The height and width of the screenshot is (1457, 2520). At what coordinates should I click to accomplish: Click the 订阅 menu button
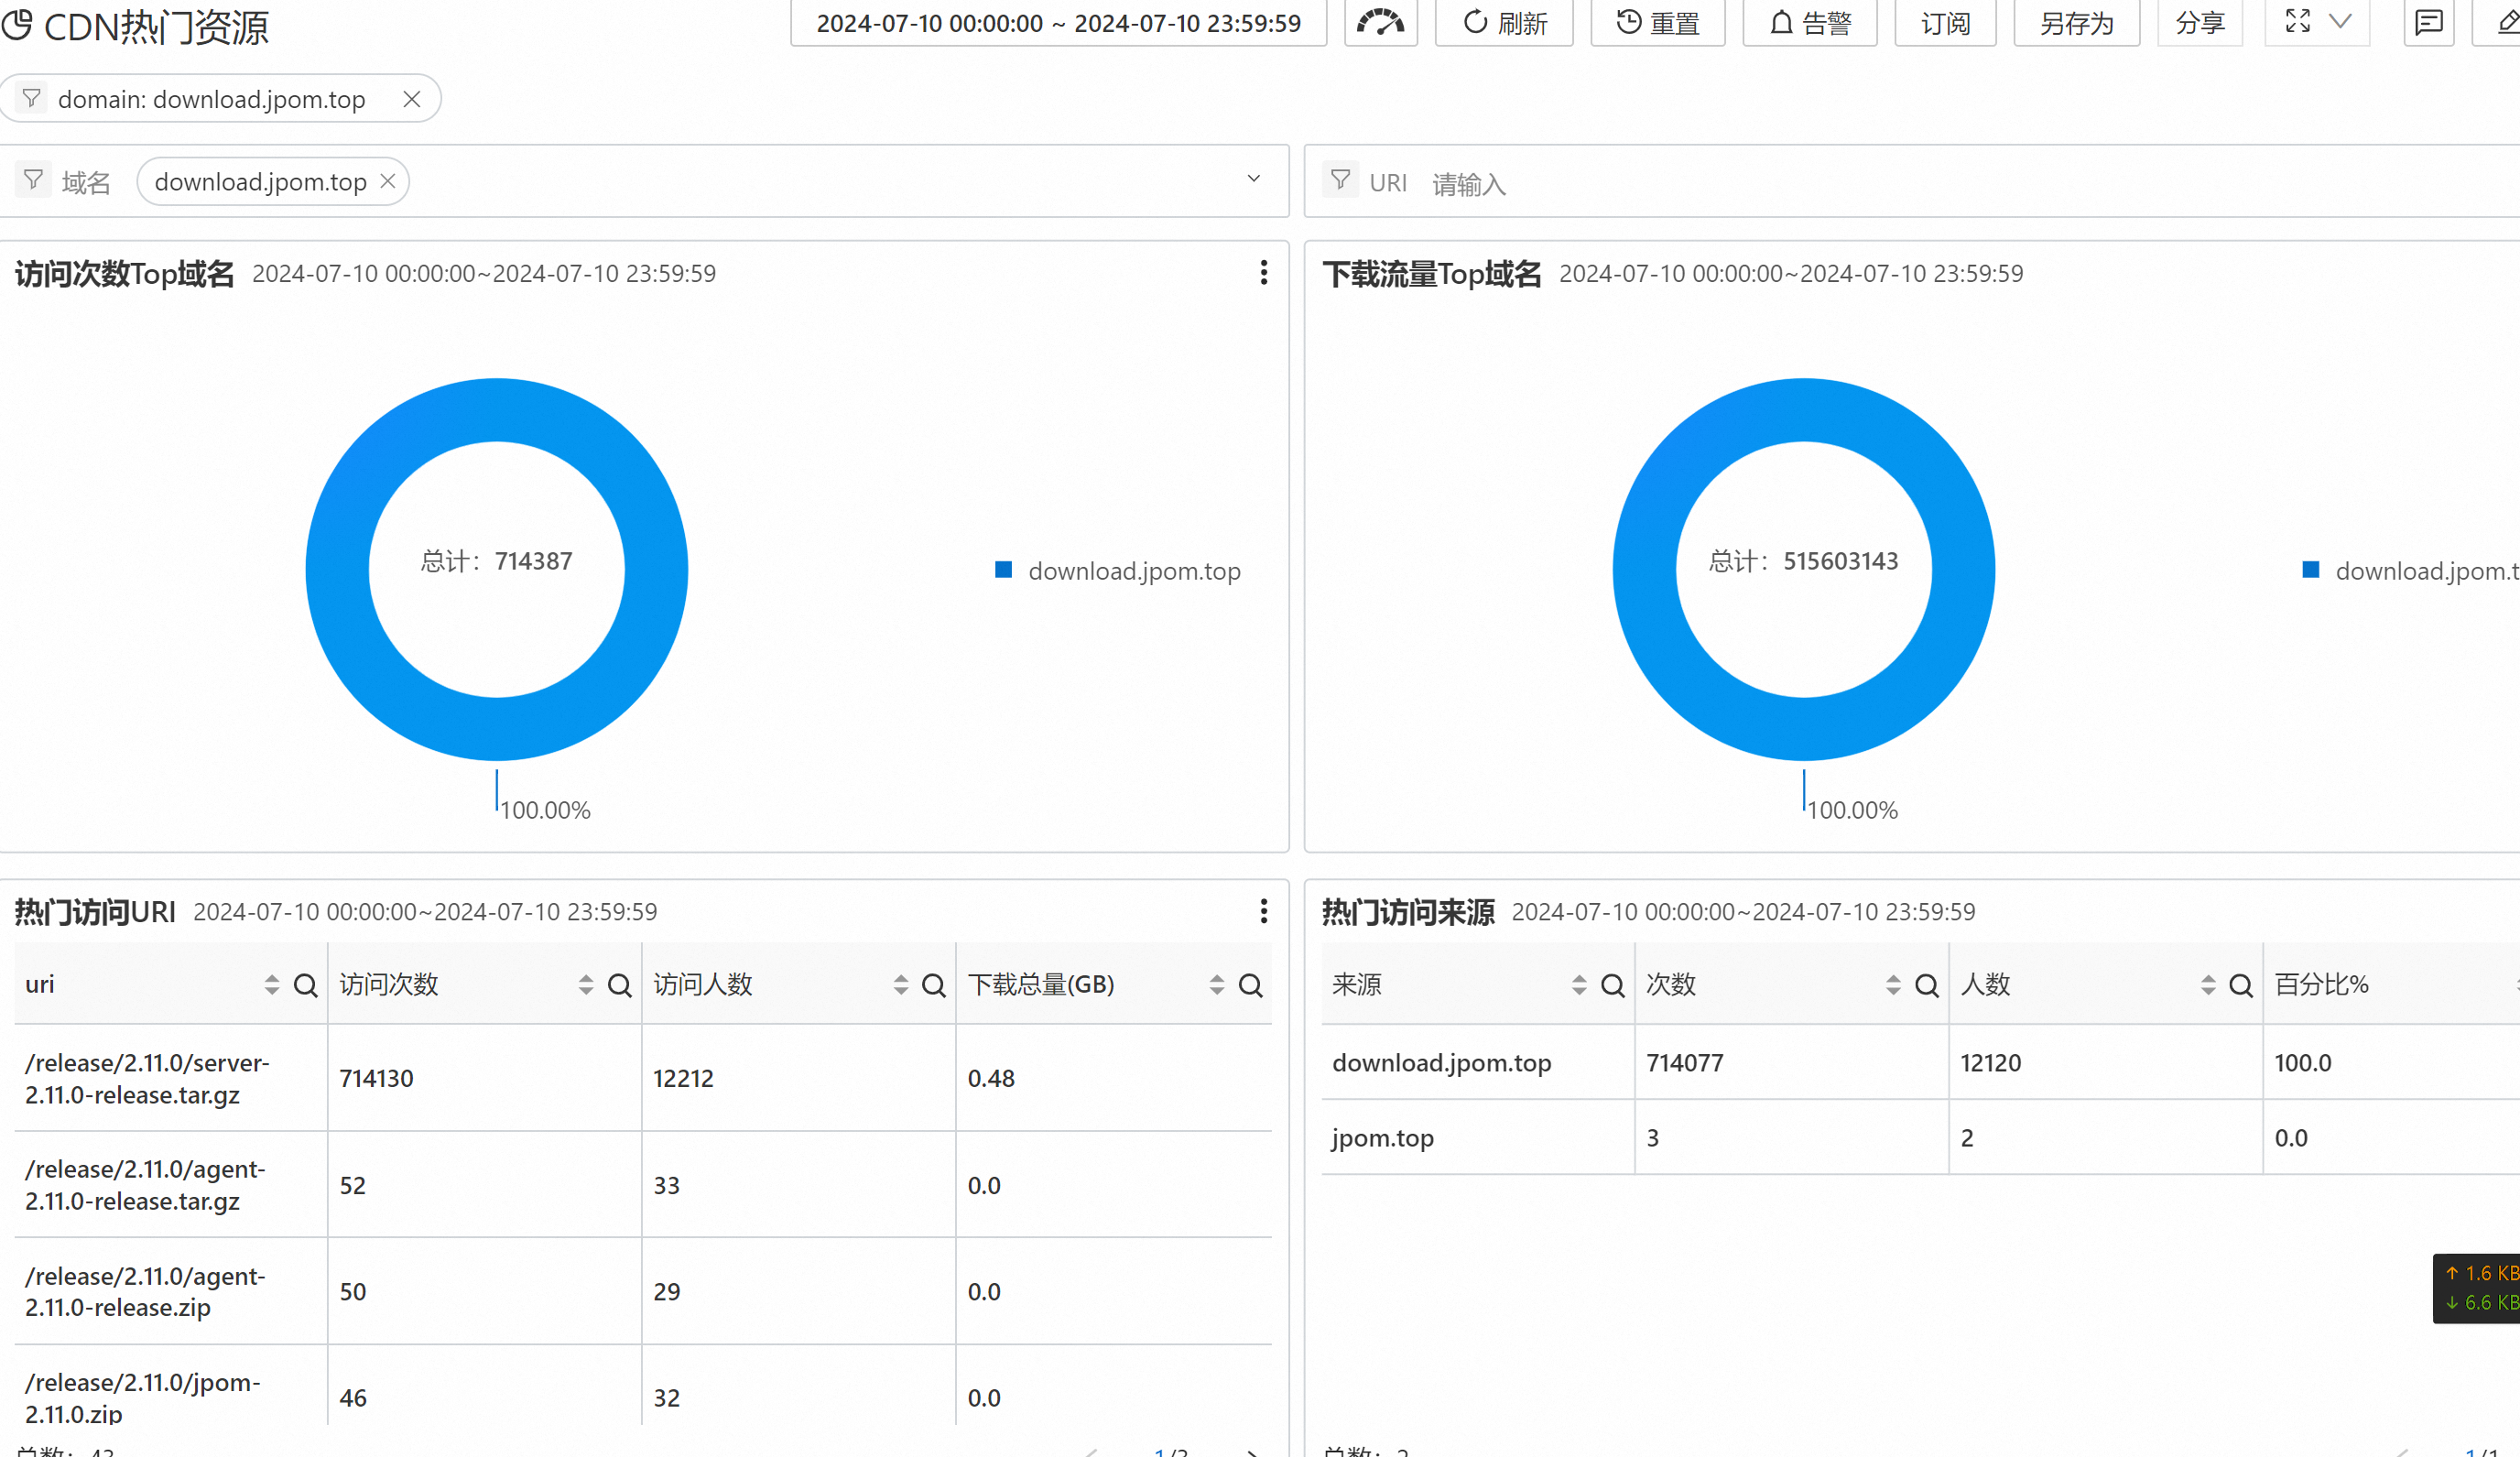[1945, 23]
